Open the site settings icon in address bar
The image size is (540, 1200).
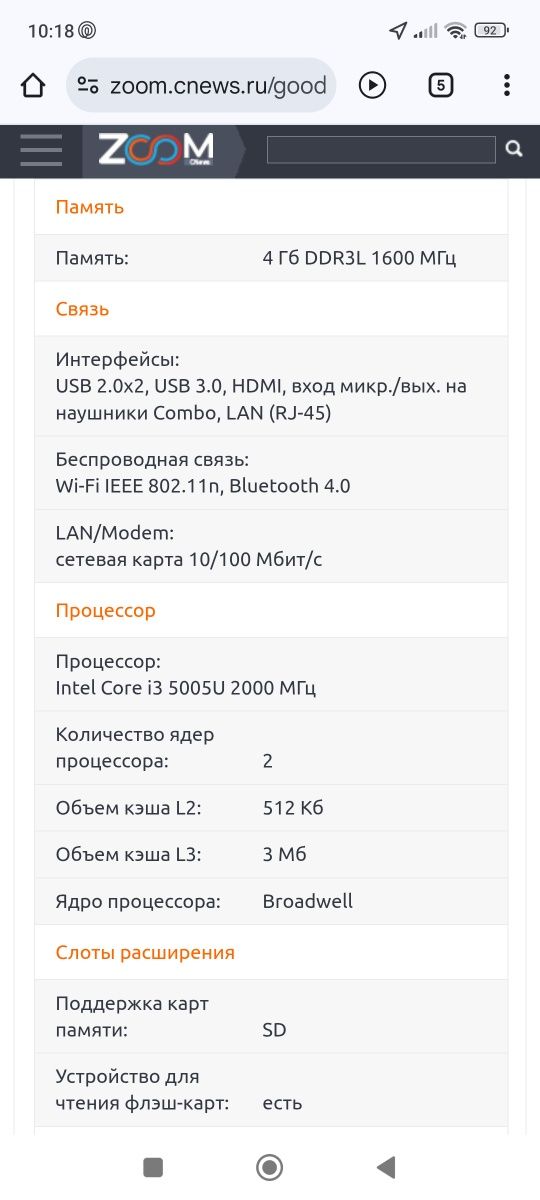(x=88, y=86)
